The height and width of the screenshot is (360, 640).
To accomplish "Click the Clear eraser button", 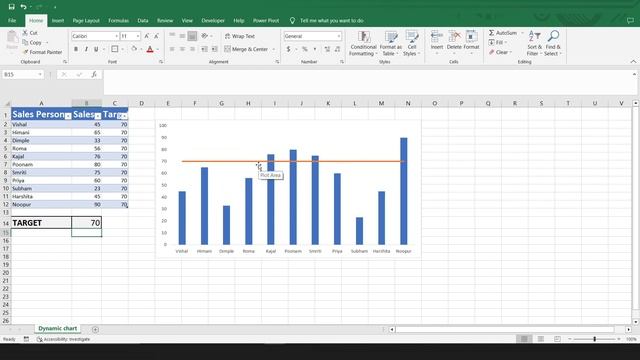I will pos(499,52).
